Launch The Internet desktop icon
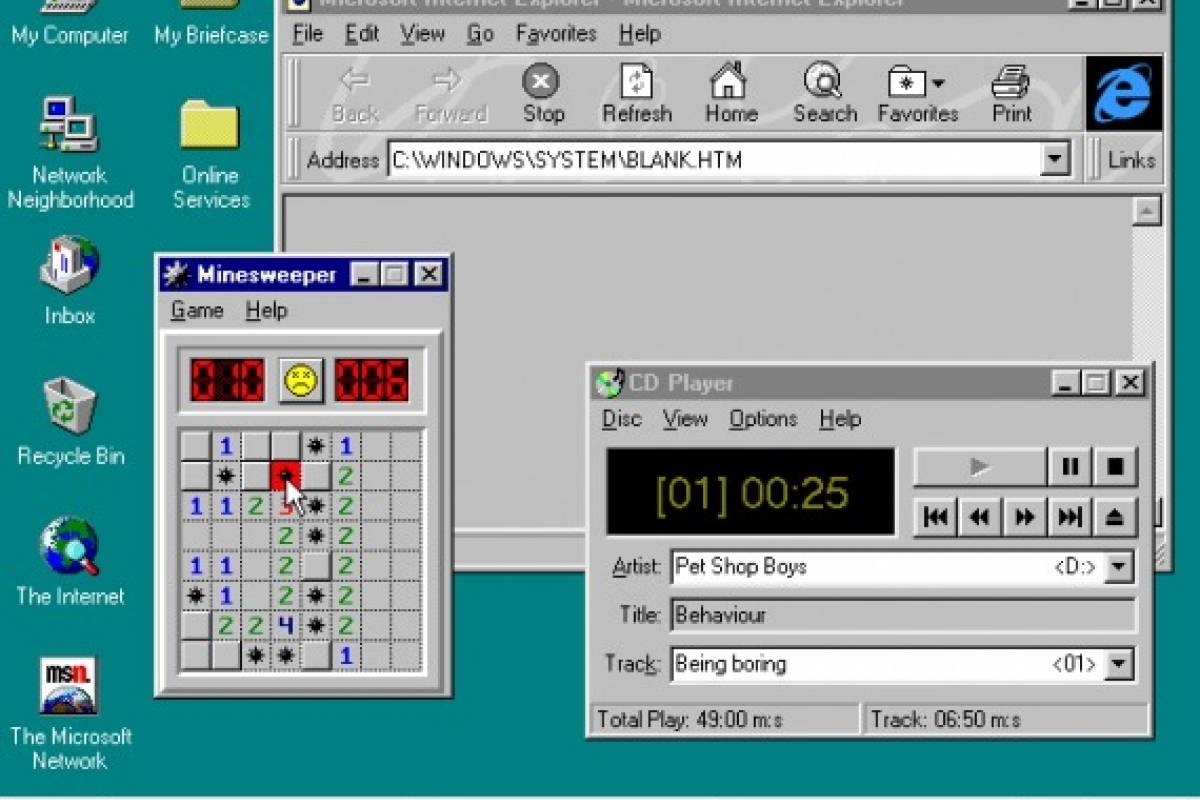 pos(69,562)
